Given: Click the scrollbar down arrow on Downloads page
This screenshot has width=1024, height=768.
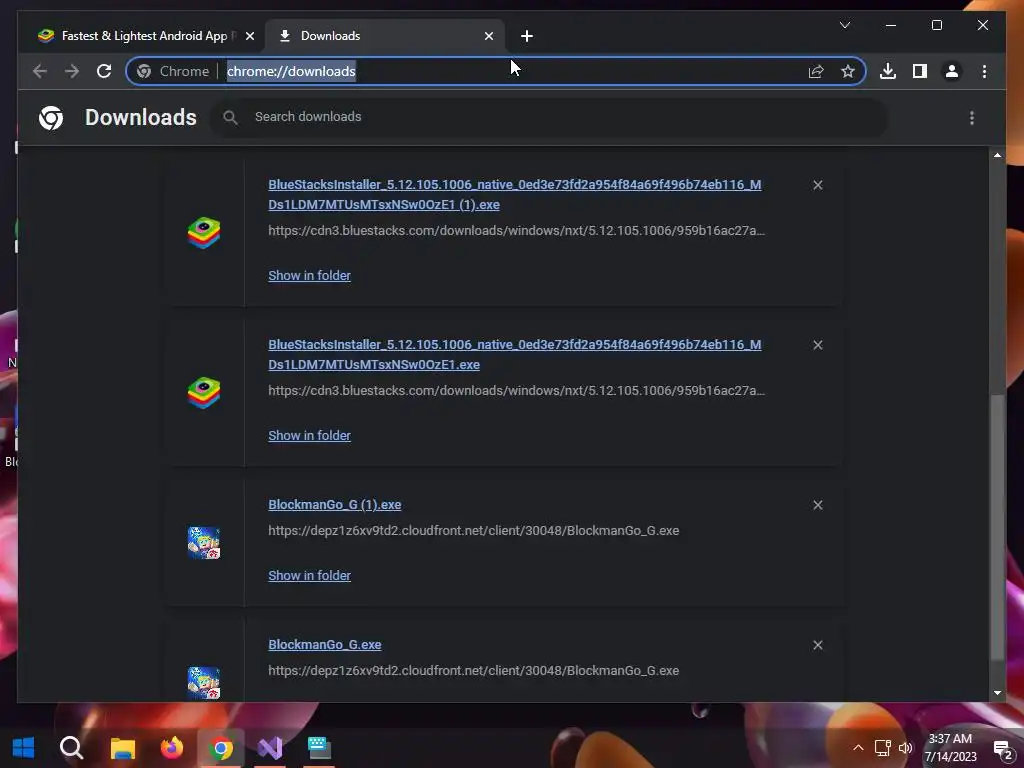Looking at the screenshot, I should point(997,693).
